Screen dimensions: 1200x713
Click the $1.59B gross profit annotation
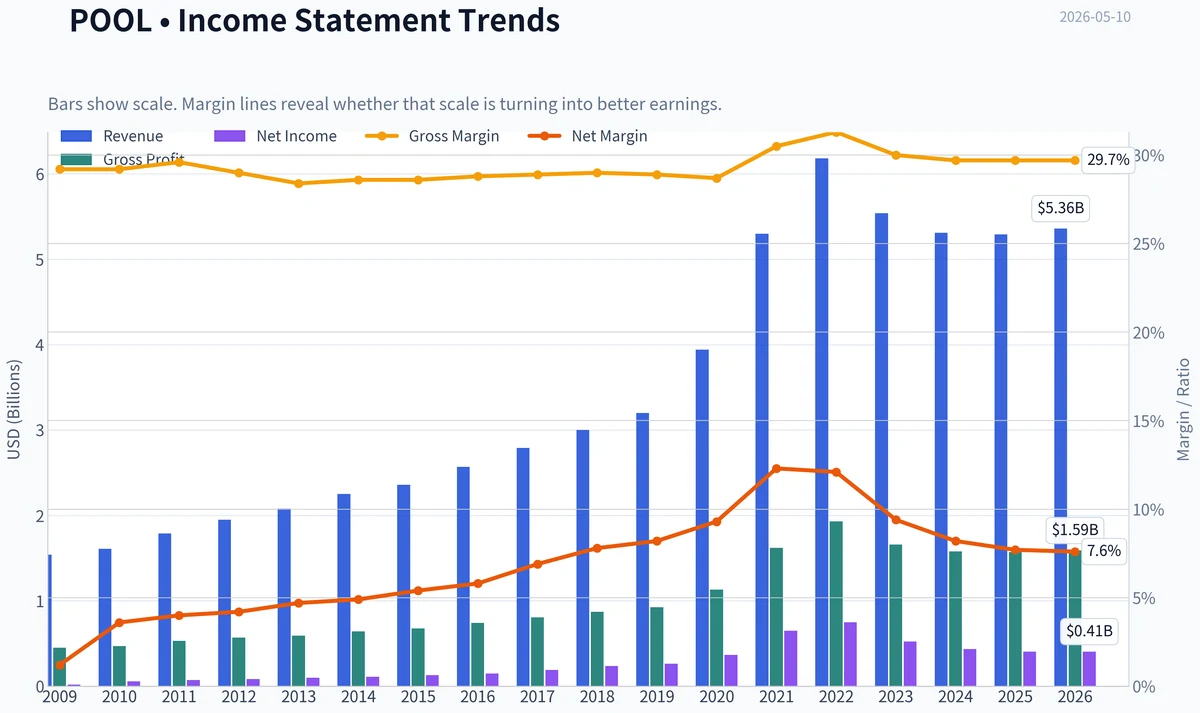click(x=1074, y=529)
